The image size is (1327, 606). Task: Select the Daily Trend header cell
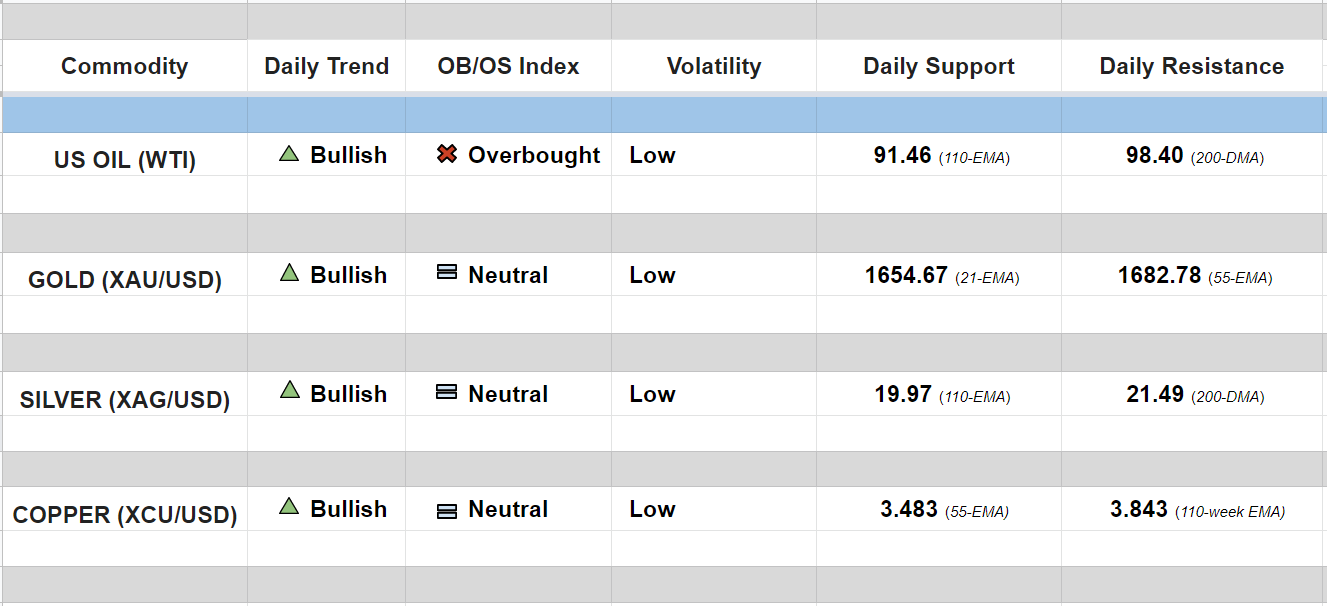point(326,66)
